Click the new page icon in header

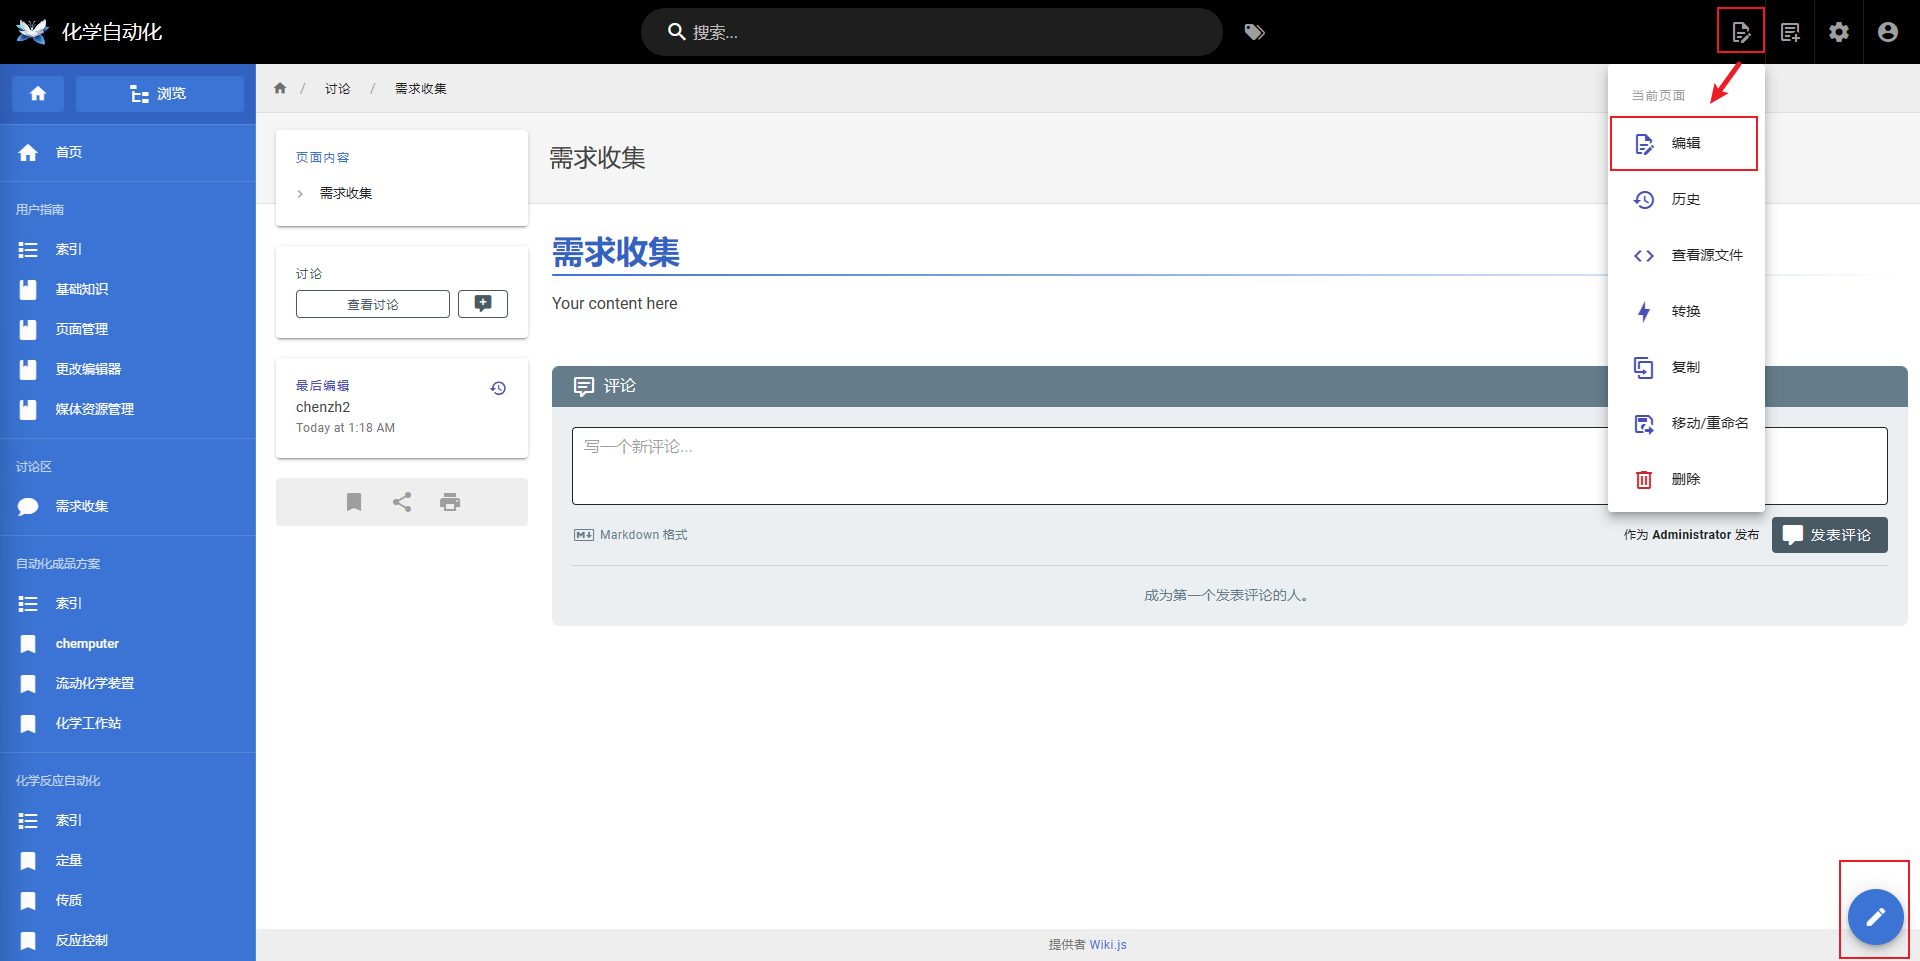point(1790,32)
